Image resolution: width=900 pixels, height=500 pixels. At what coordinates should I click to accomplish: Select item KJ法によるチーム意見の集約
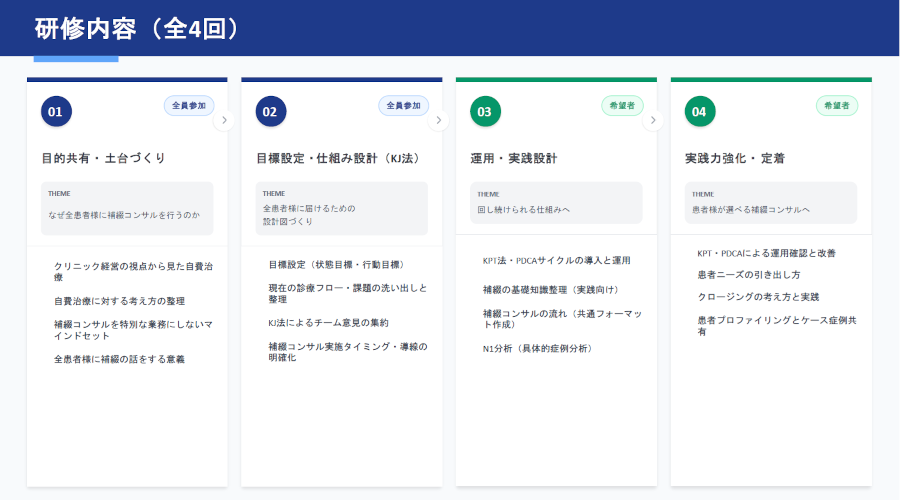[328, 323]
